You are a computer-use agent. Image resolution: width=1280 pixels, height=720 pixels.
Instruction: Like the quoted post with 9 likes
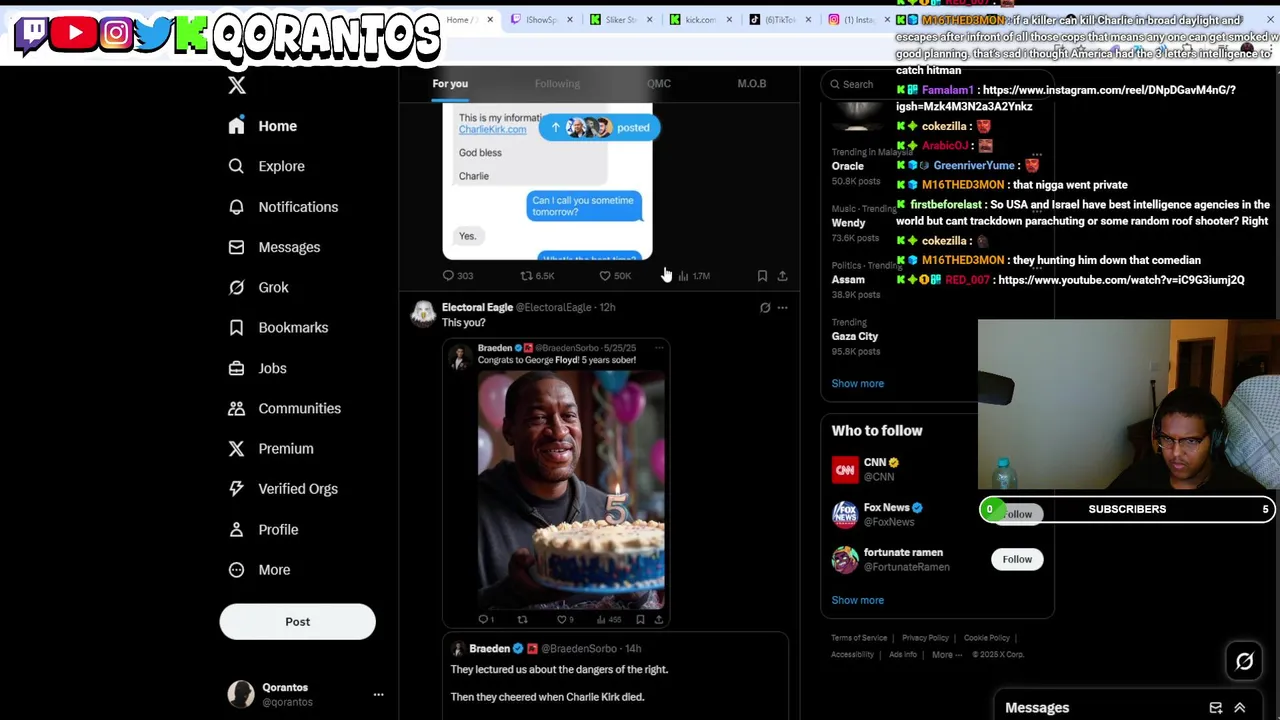(565, 620)
